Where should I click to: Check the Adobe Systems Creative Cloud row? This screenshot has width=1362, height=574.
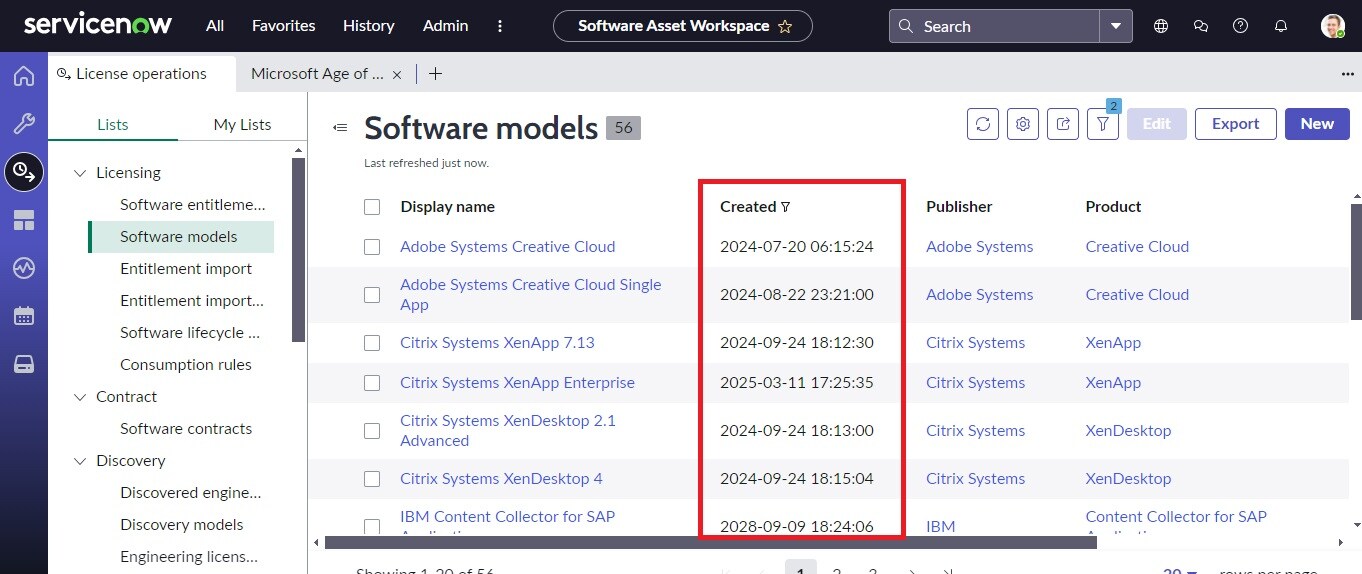coord(372,247)
